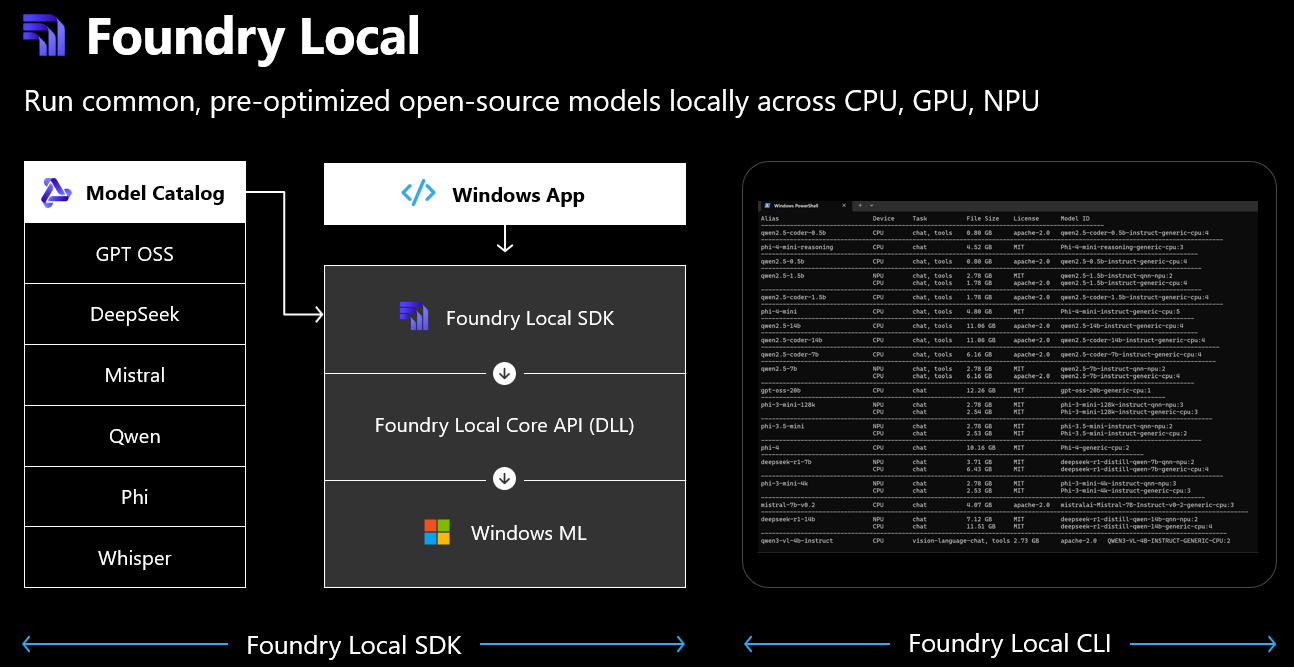The image size is (1294, 667).
Task: Click the Foundry Local CLI caption at the bottom
Action: tap(1010, 643)
